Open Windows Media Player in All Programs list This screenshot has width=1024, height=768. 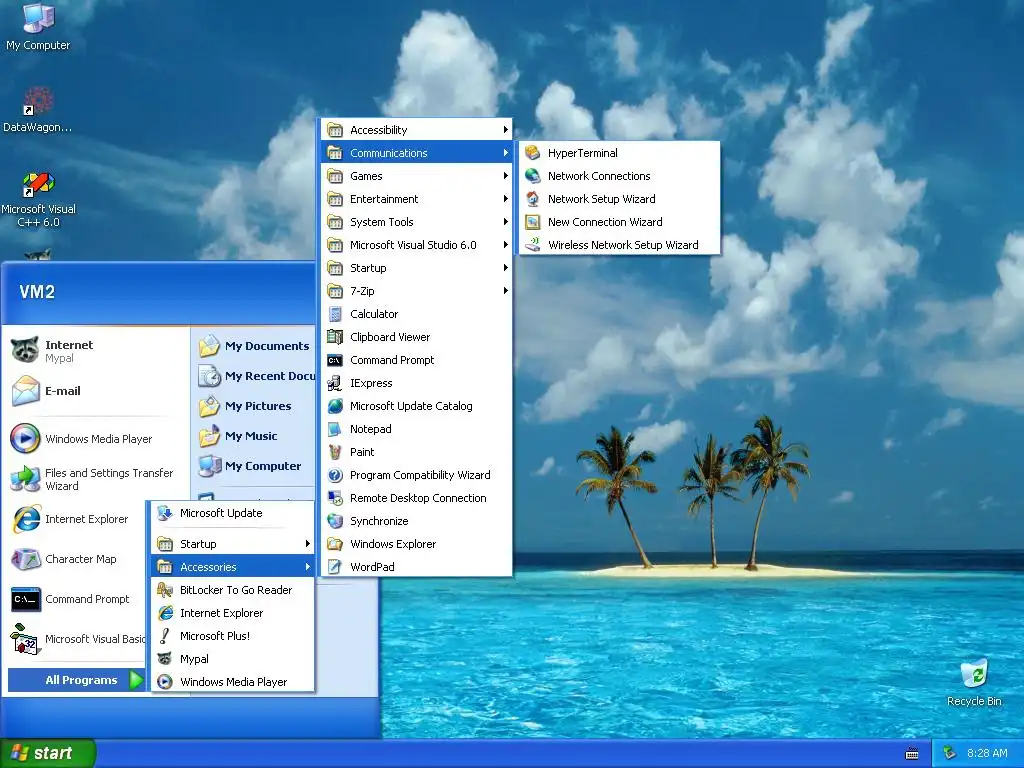(x=232, y=682)
